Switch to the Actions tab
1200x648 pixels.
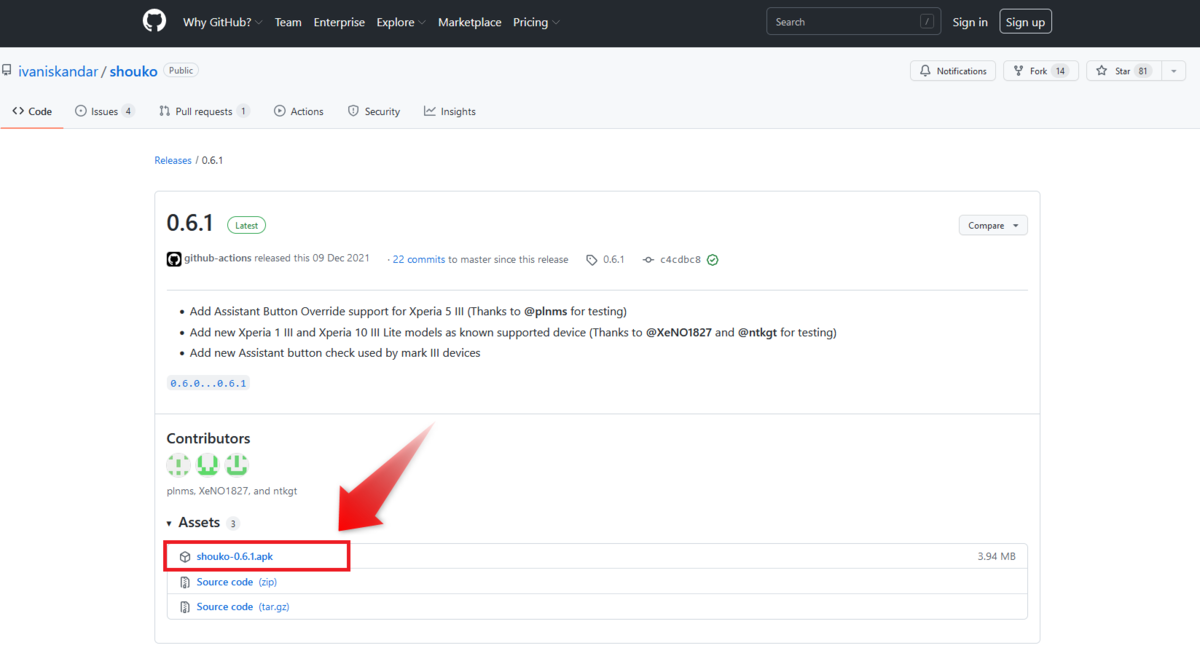click(298, 111)
